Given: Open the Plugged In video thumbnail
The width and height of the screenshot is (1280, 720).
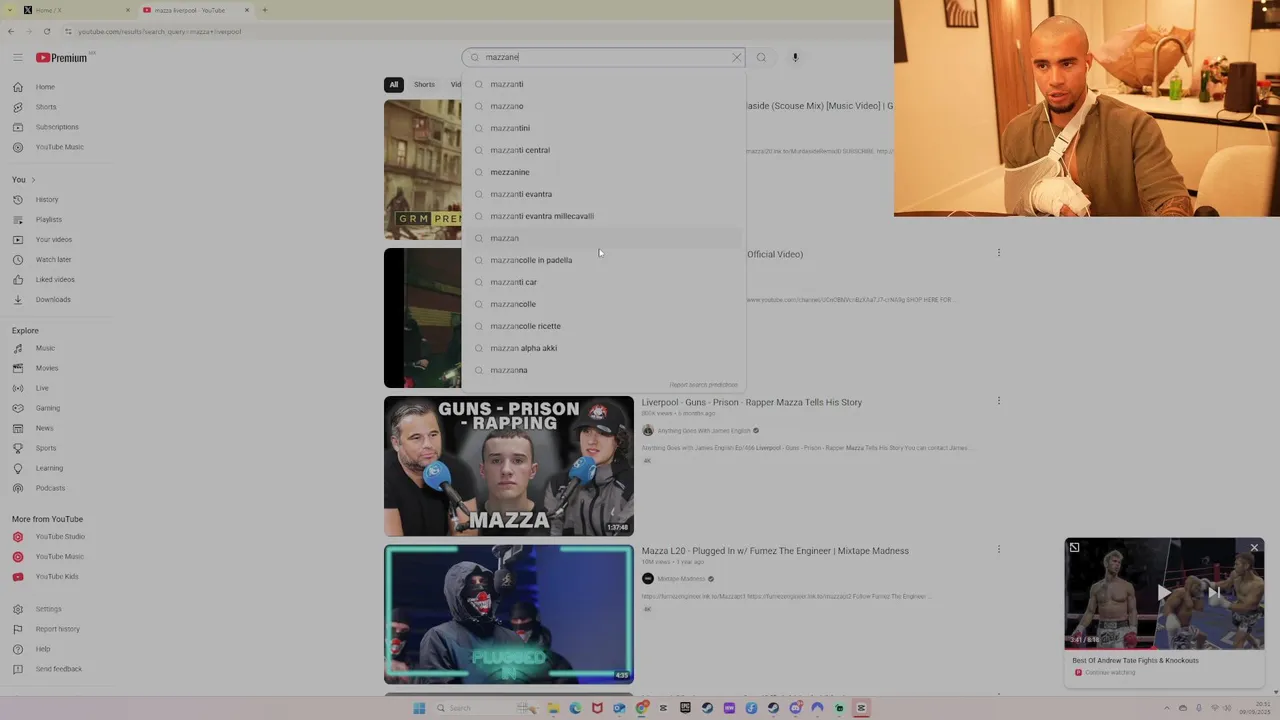Looking at the screenshot, I should pyautogui.click(x=509, y=614).
